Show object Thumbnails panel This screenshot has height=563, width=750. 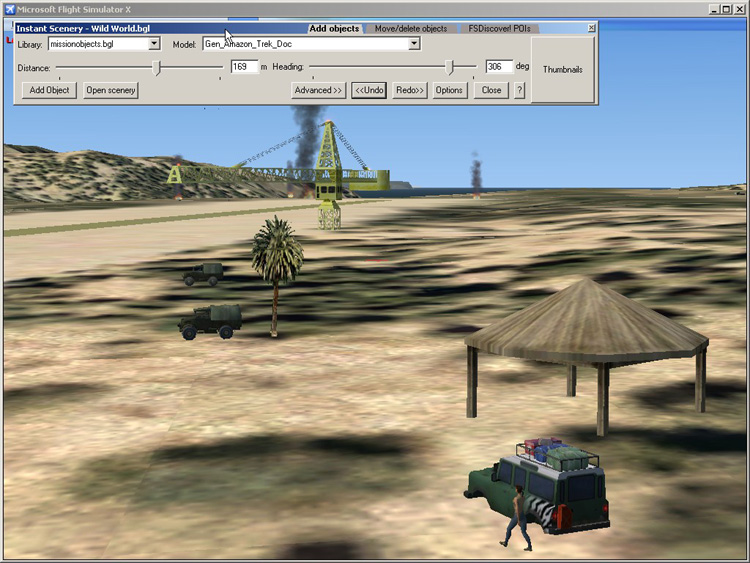[x=562, y=69]
